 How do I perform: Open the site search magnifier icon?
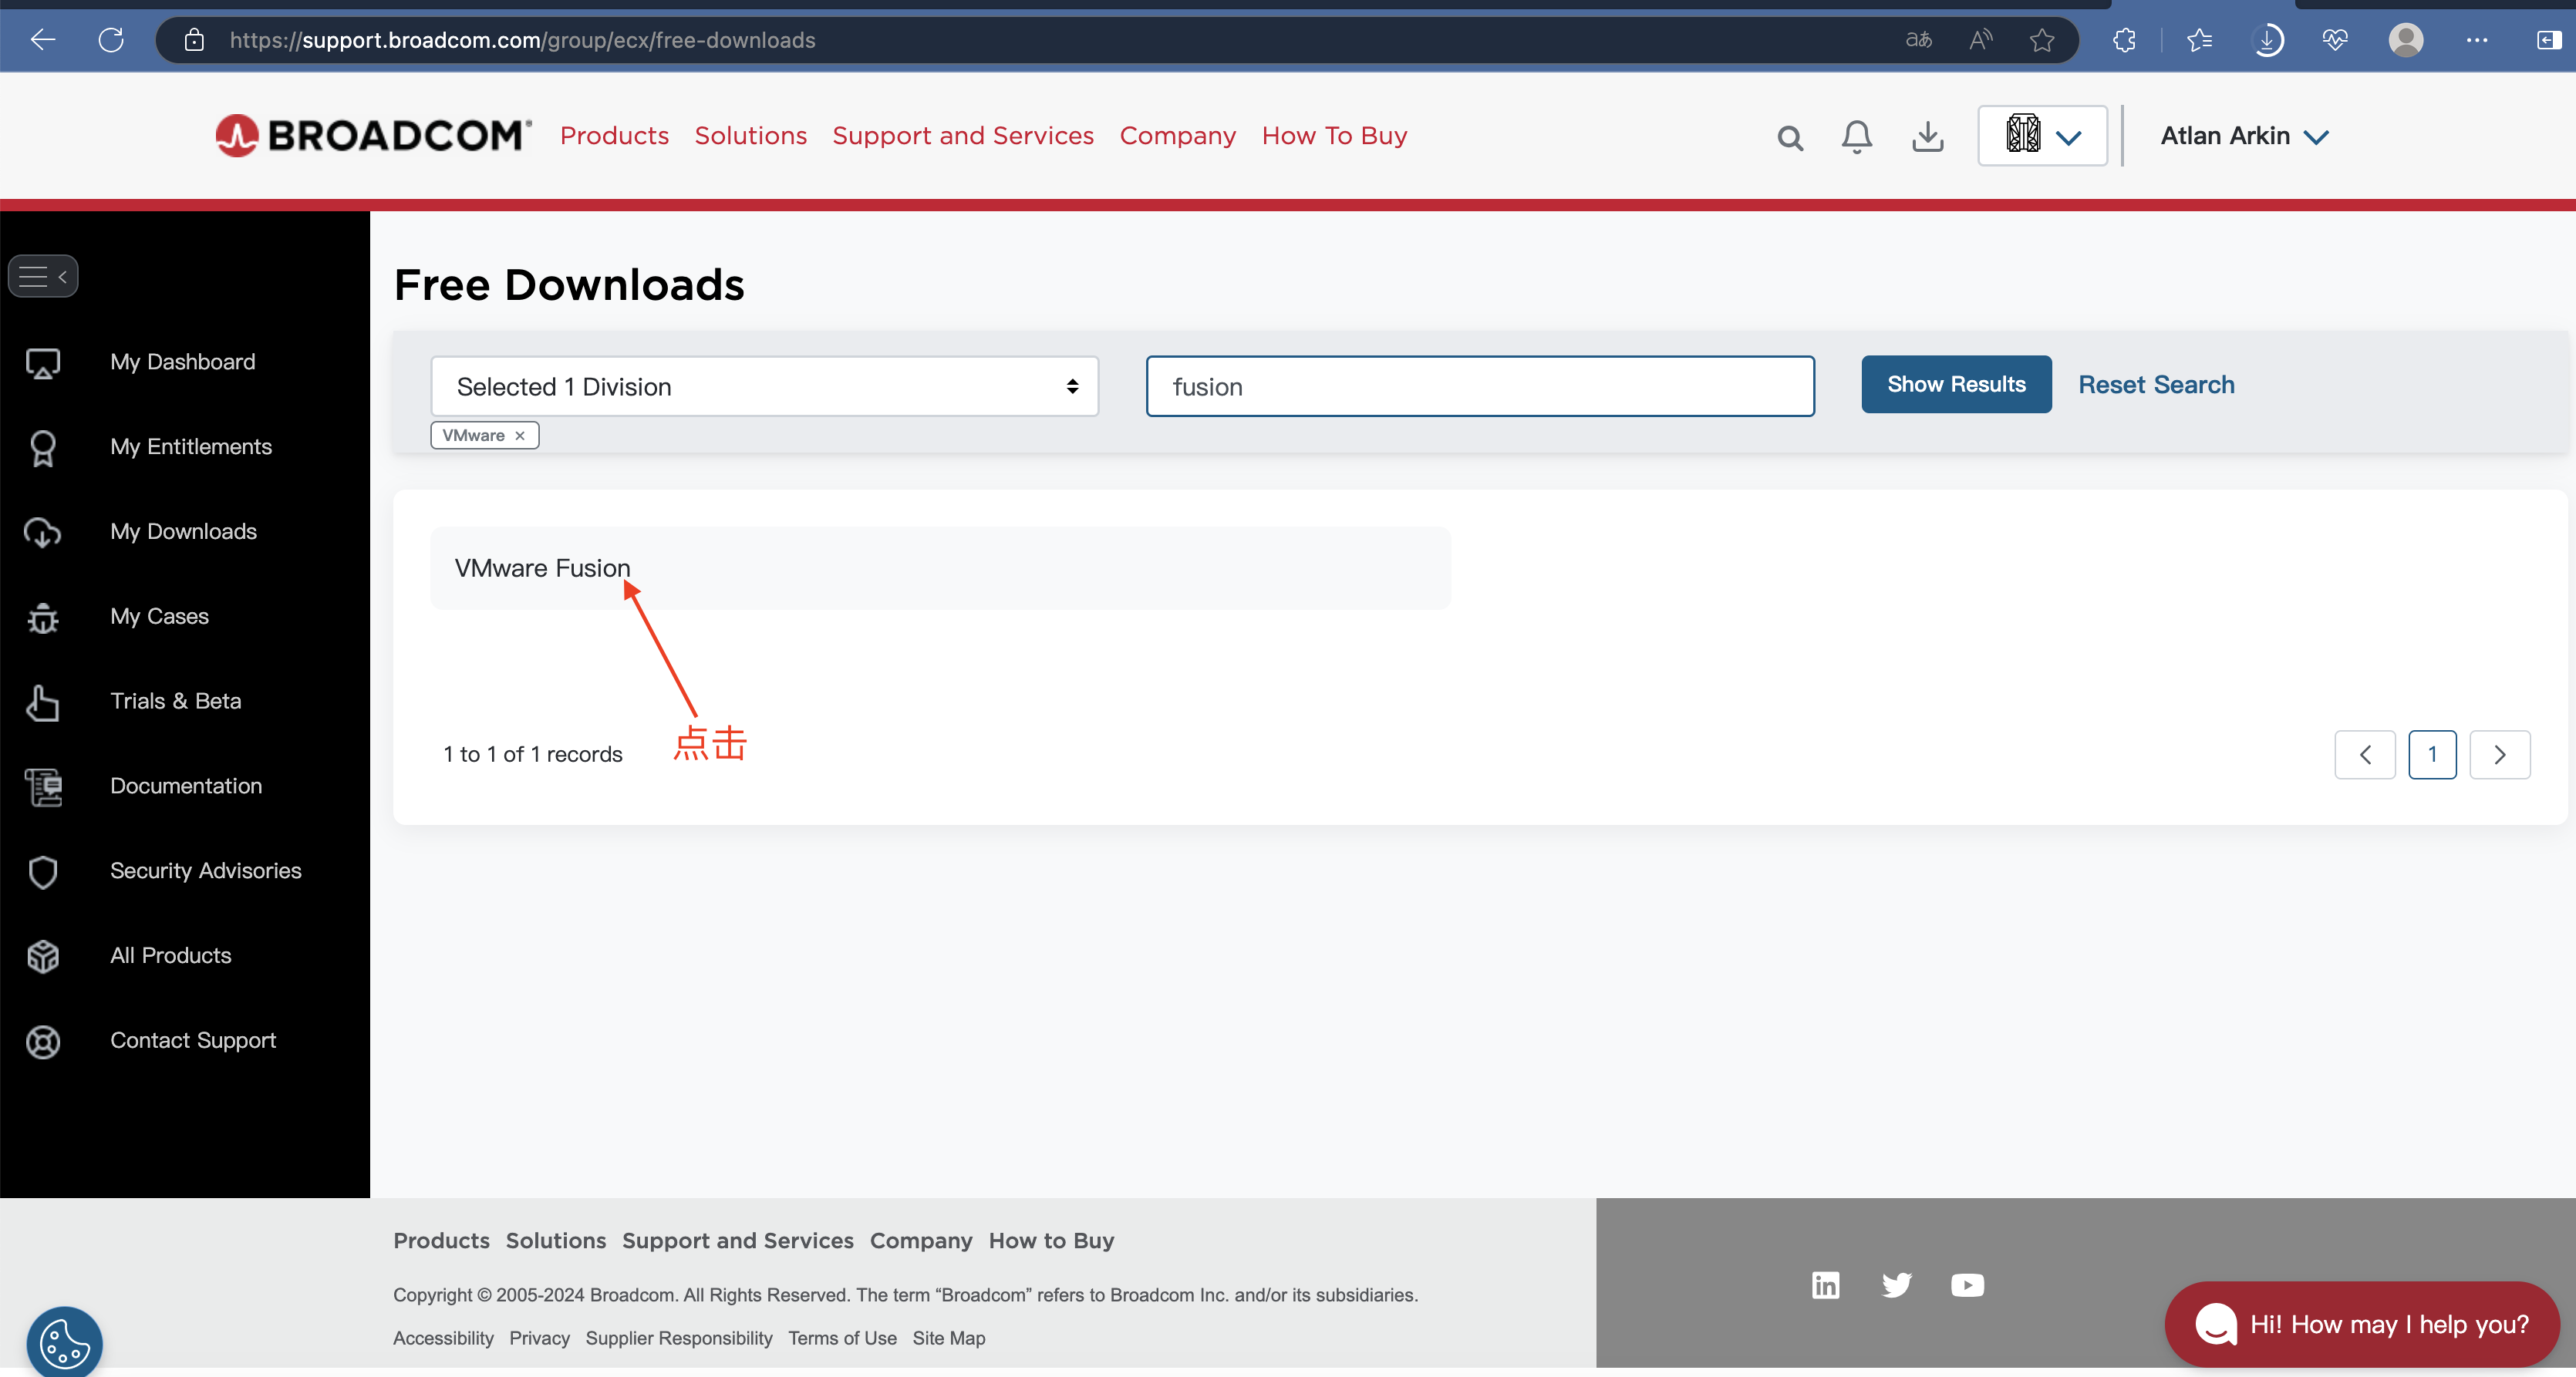(1790, 138)
